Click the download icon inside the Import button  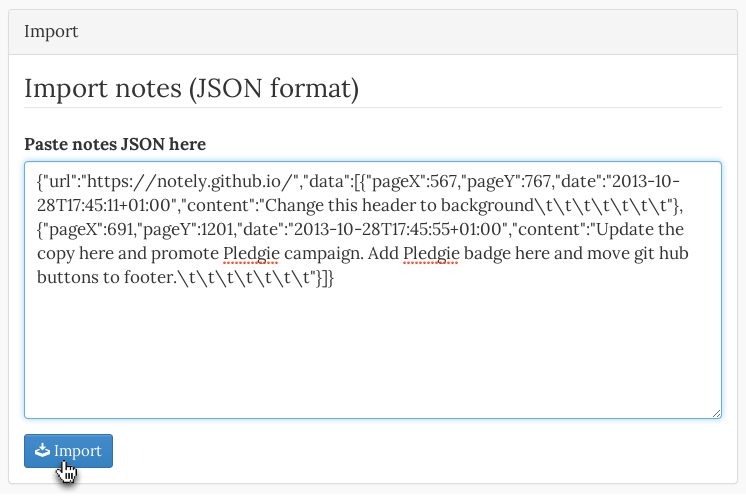point(42,450)
